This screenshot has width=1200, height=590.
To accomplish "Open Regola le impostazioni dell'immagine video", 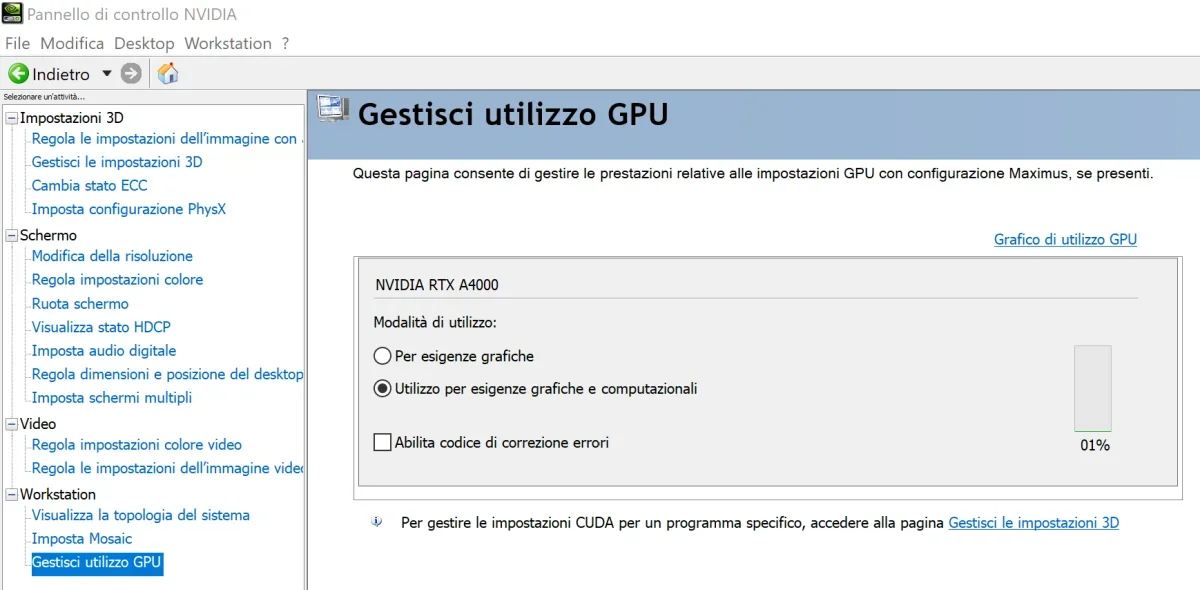I will pyautogui.click(x=167, y=468).
